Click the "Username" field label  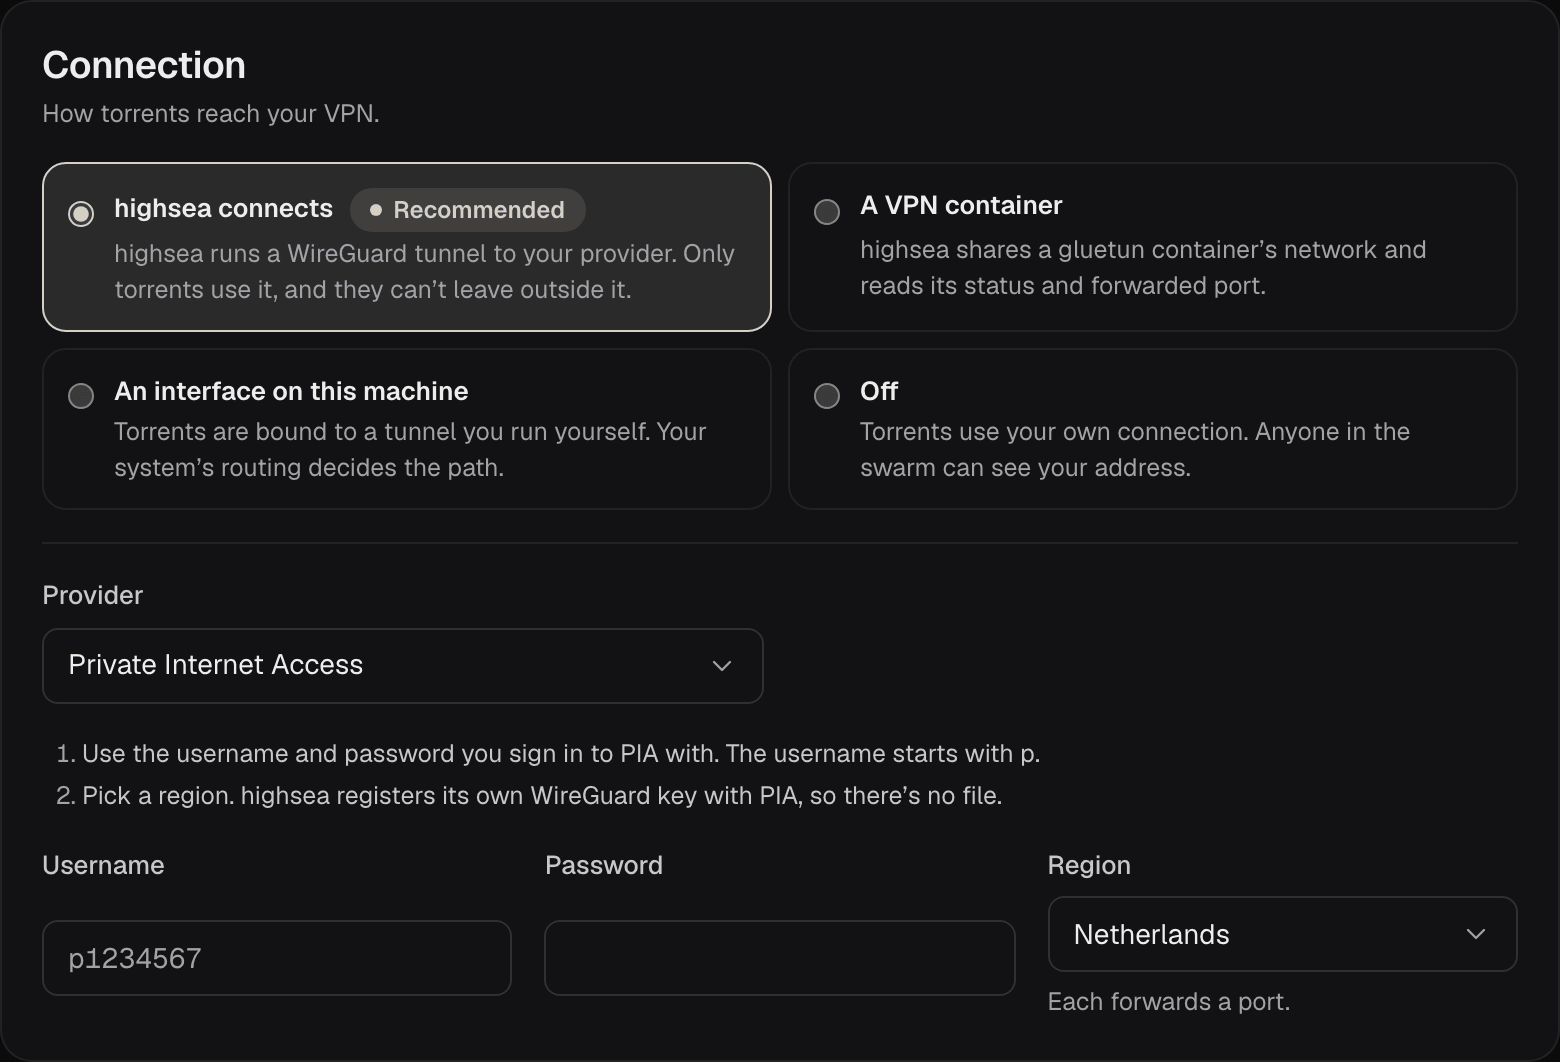pyautogui.click(x=103, y=866)
